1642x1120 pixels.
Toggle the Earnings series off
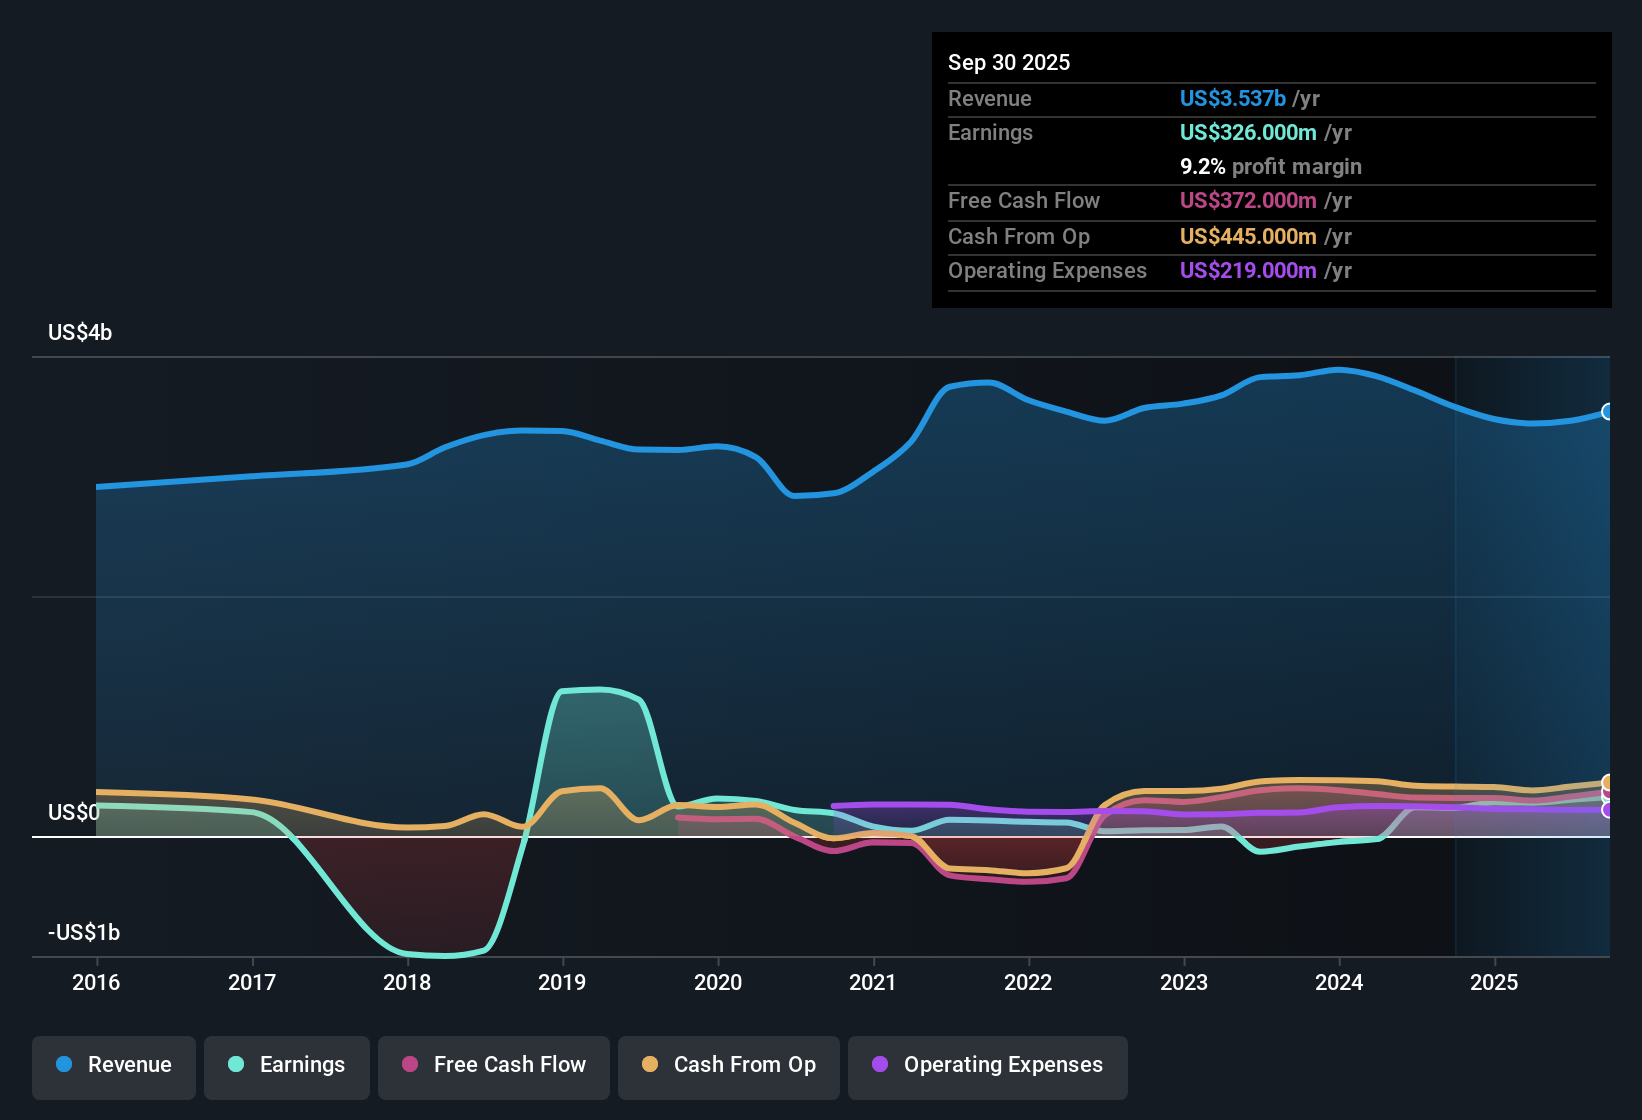click(x=287, y=1065)
